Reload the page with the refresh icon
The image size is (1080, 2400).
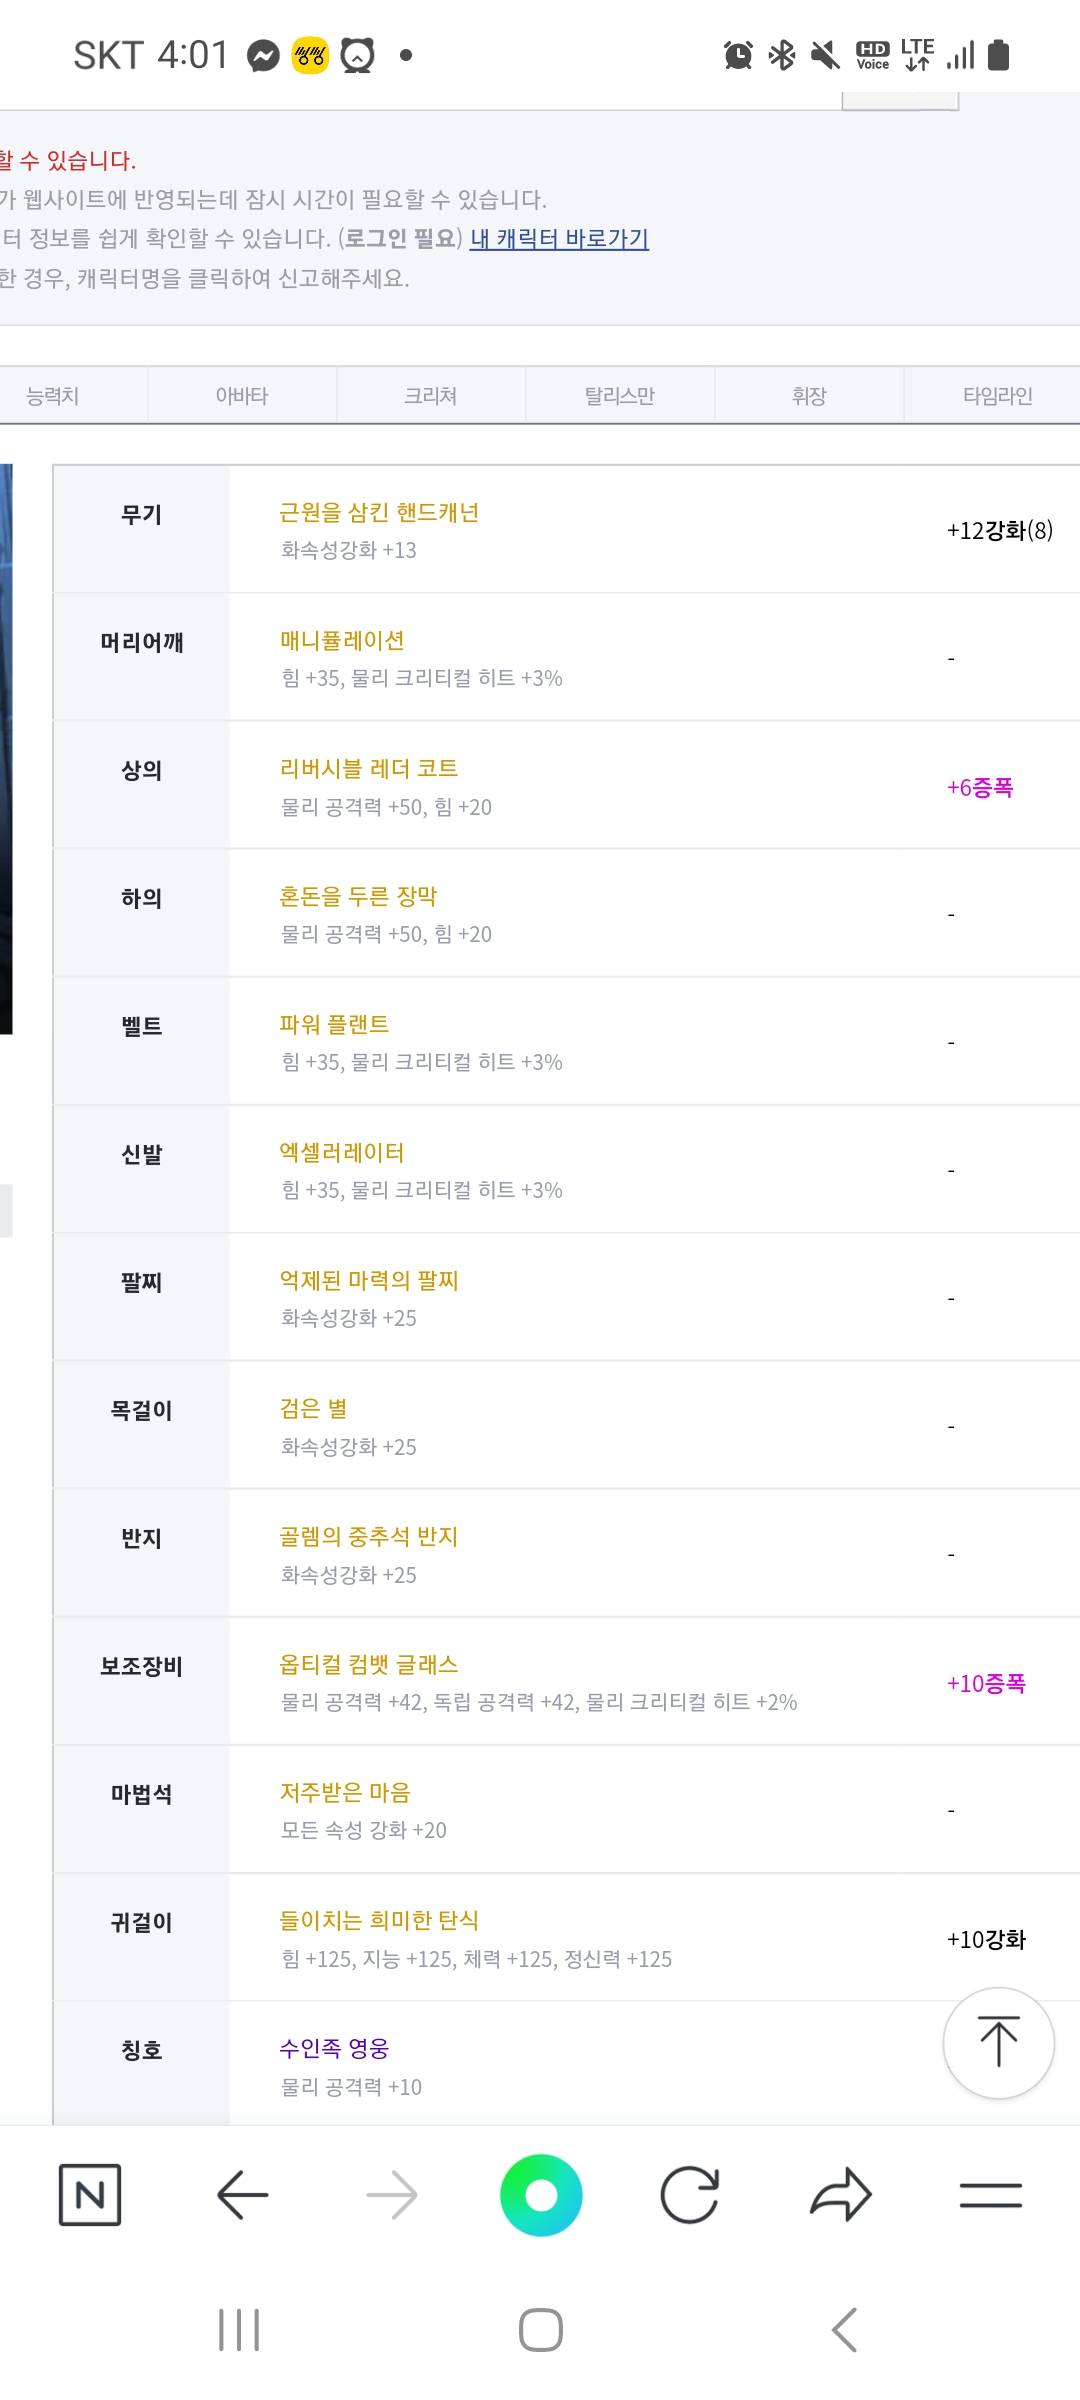(x=690, y=2195)
